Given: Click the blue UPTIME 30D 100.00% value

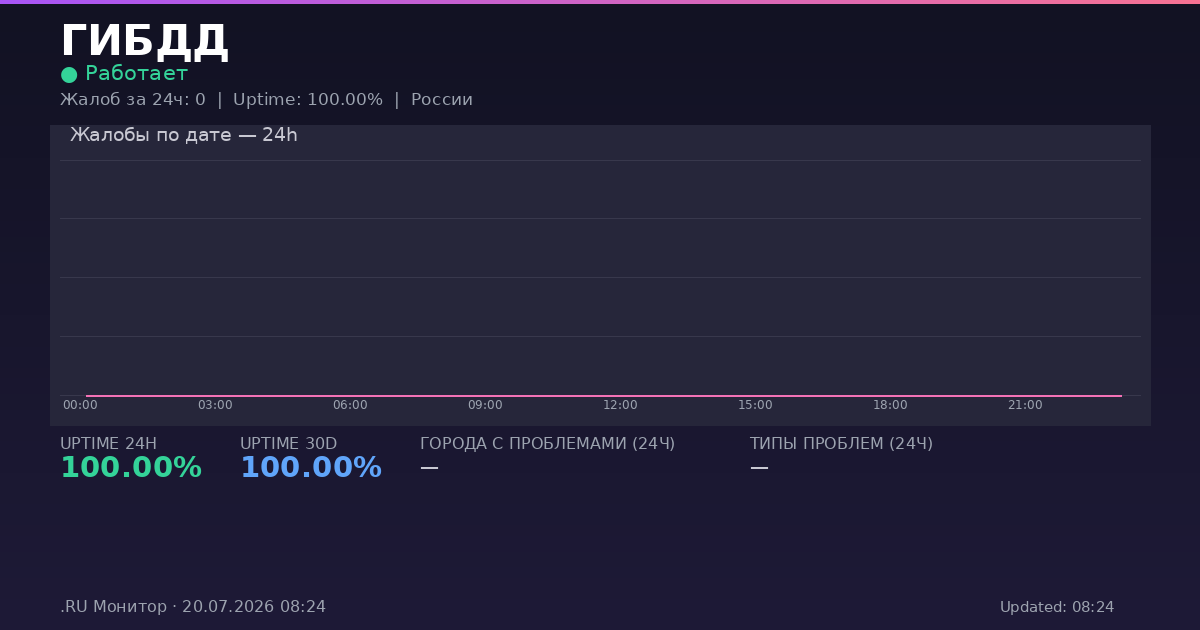Looking at the screenshot, I should [311, 468].
